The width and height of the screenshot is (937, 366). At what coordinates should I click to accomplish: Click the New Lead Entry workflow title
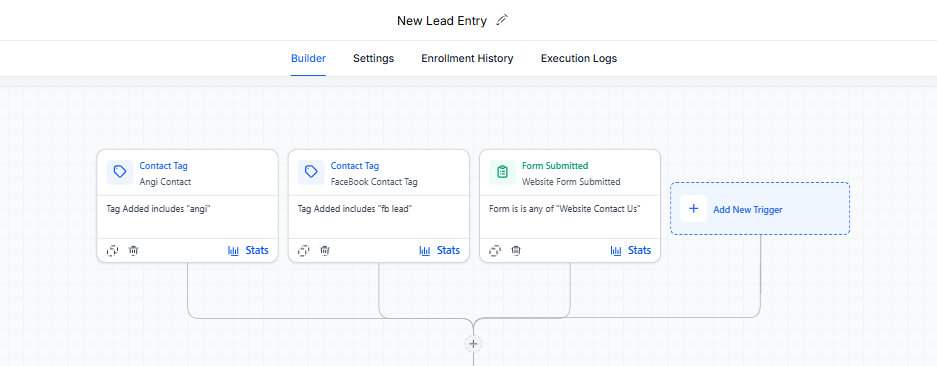(x=442, y=21)
